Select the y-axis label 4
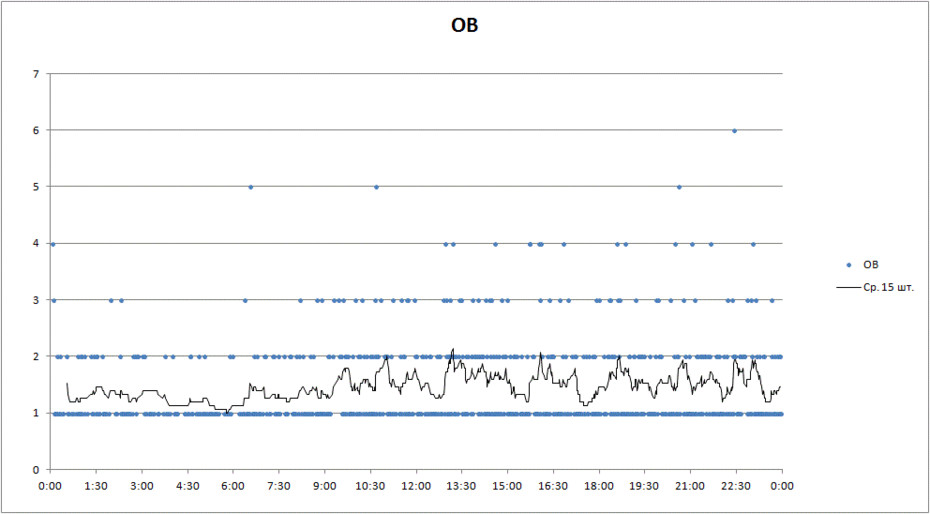This screenshot has width=930, height=514. point(36,244)
